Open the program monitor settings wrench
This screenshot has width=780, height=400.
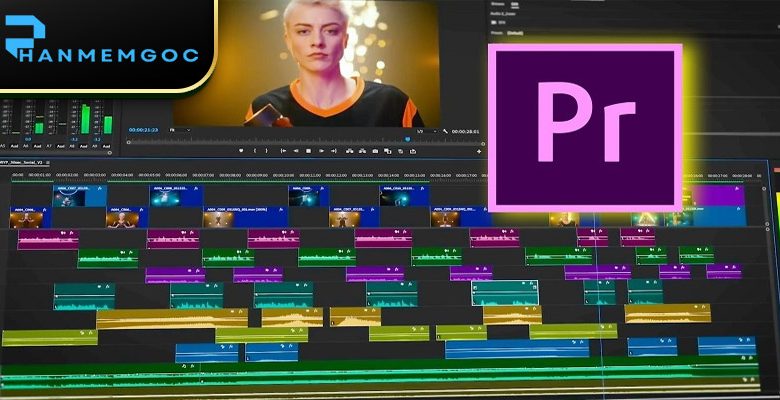point(445,131)
